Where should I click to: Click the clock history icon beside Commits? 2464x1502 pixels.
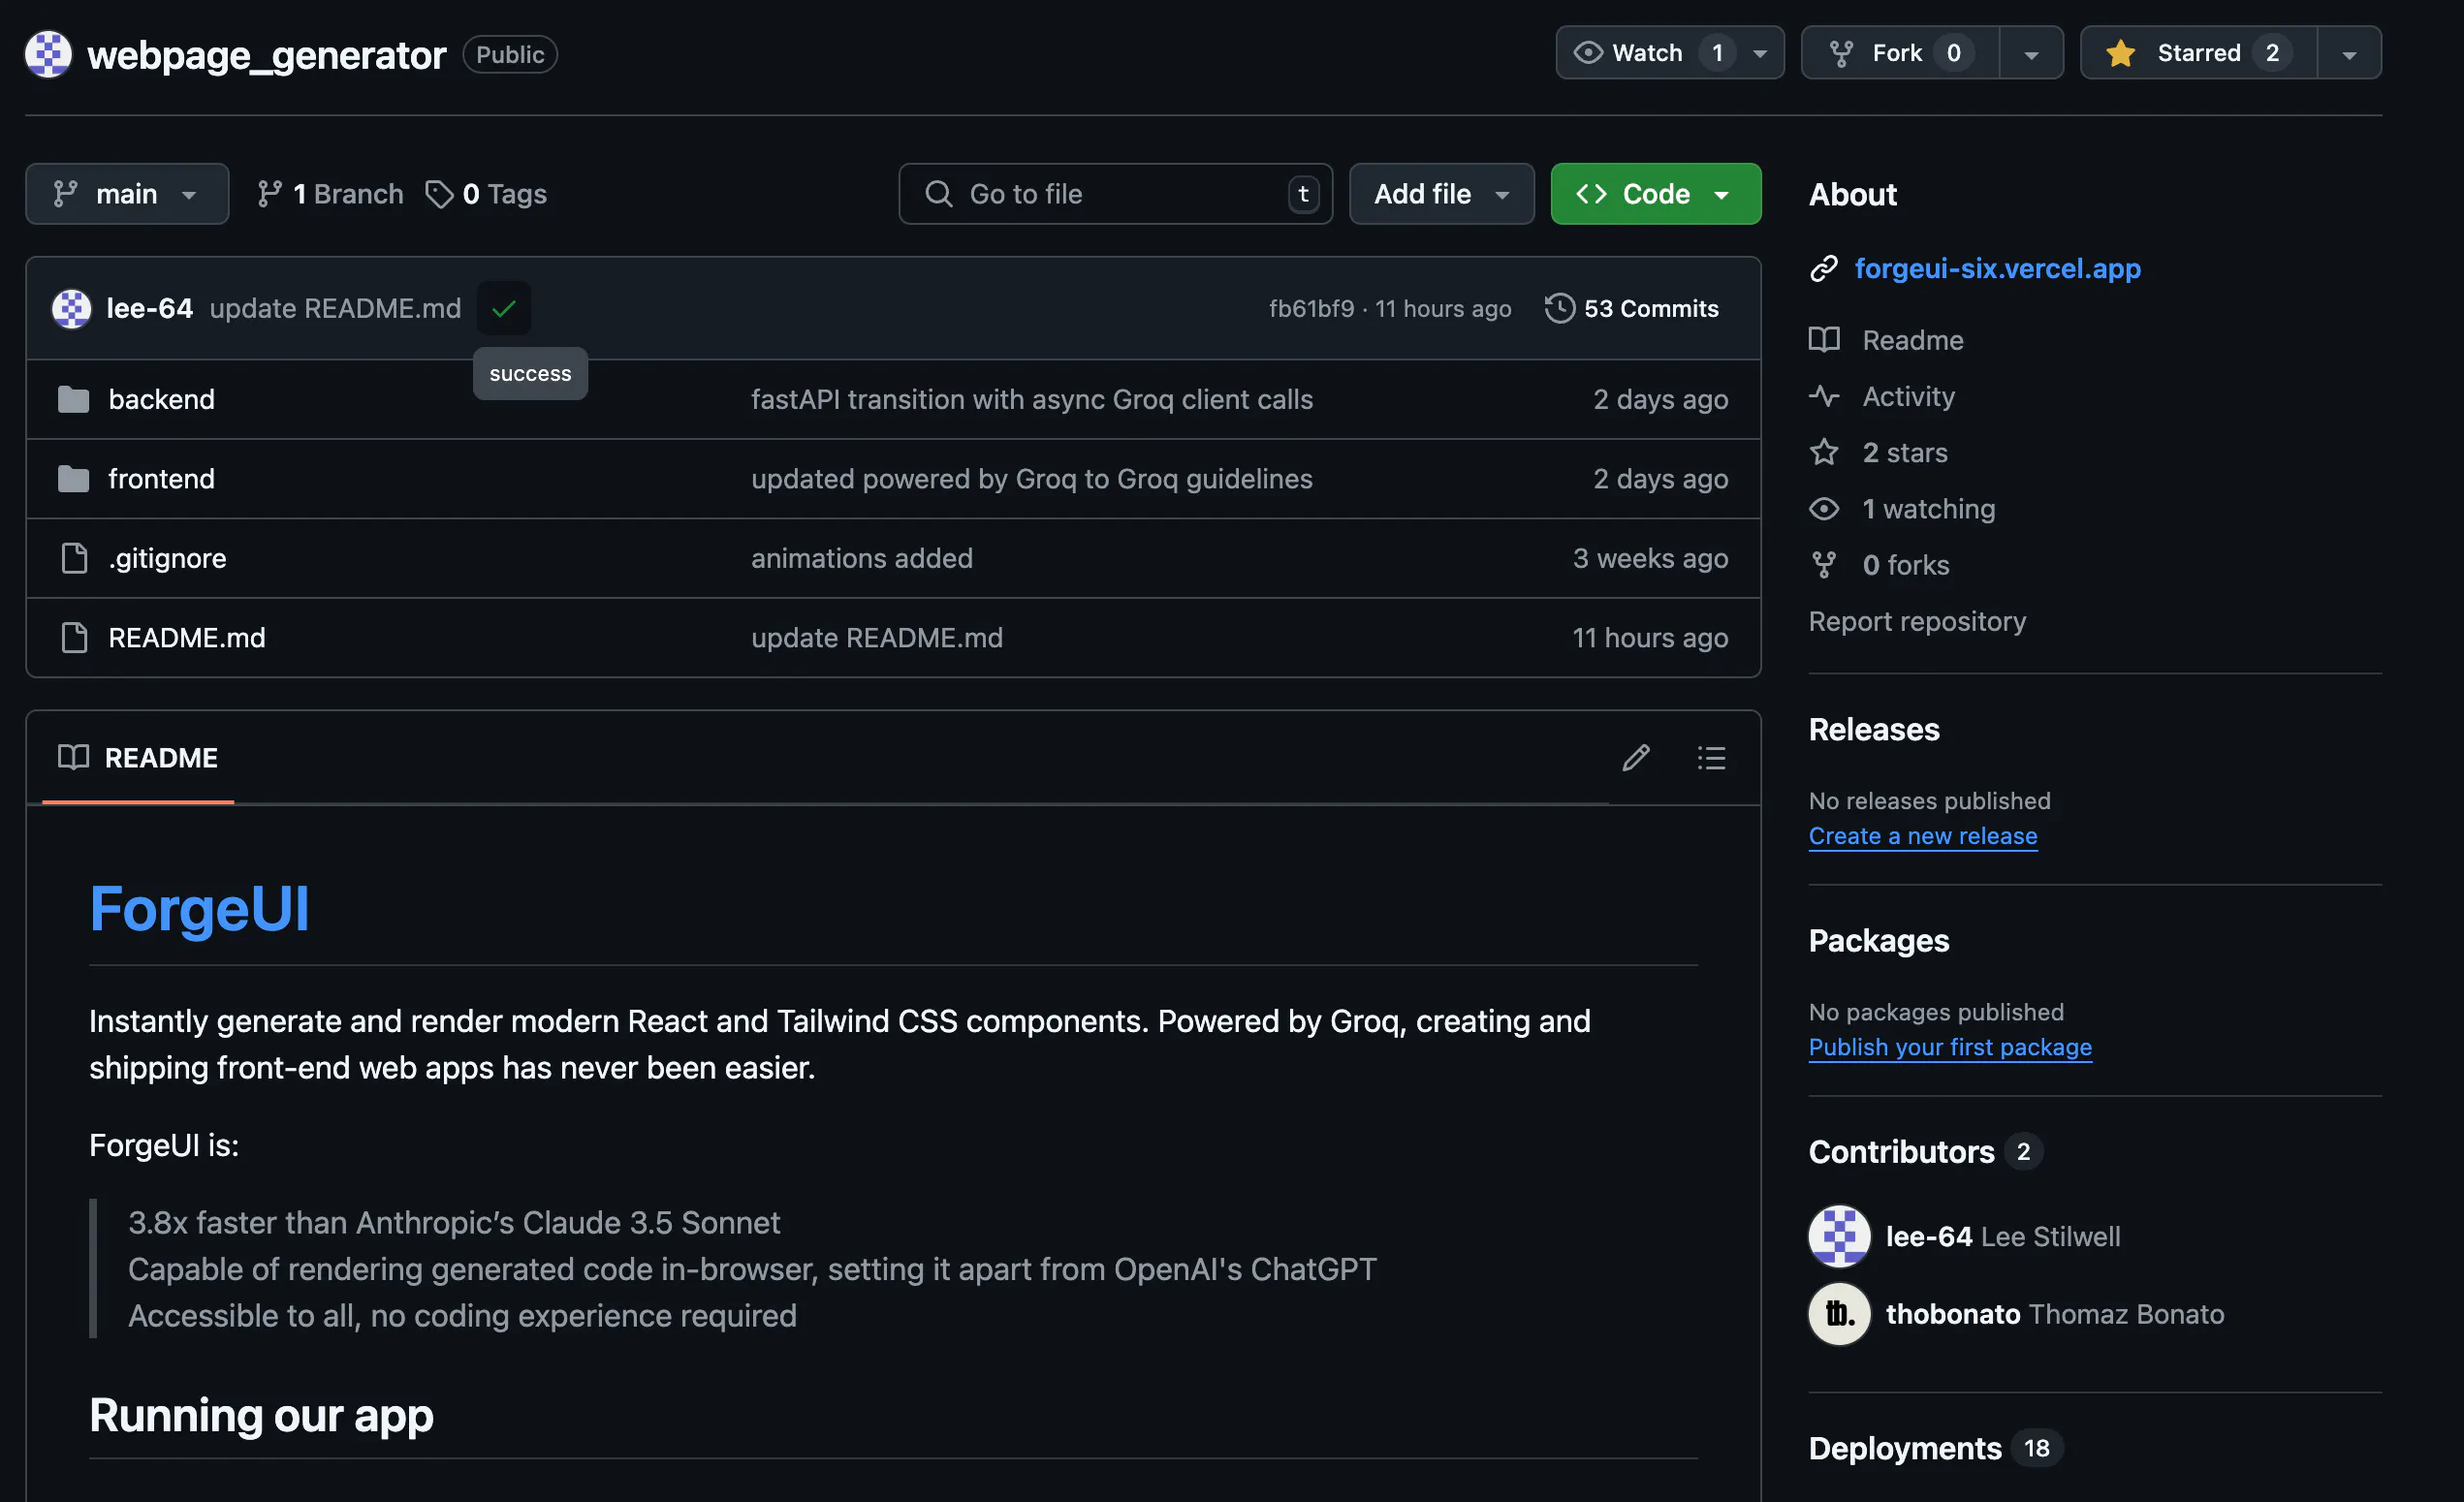point(1559,308)
